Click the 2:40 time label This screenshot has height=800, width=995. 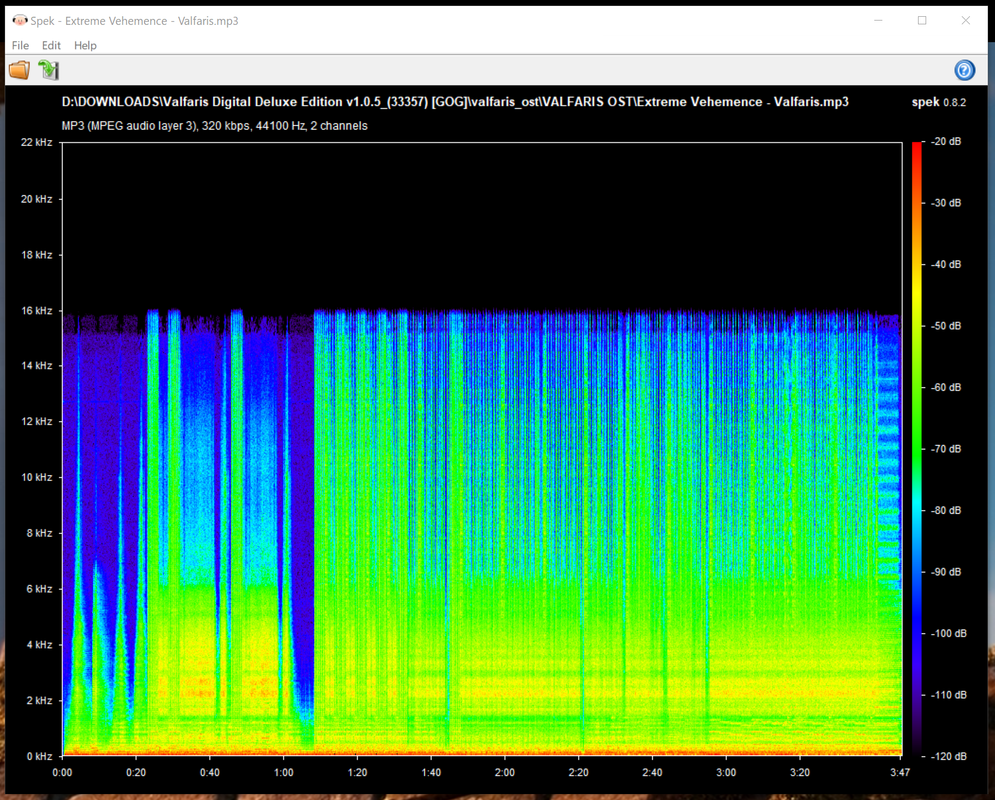click(x=652, y=772)
